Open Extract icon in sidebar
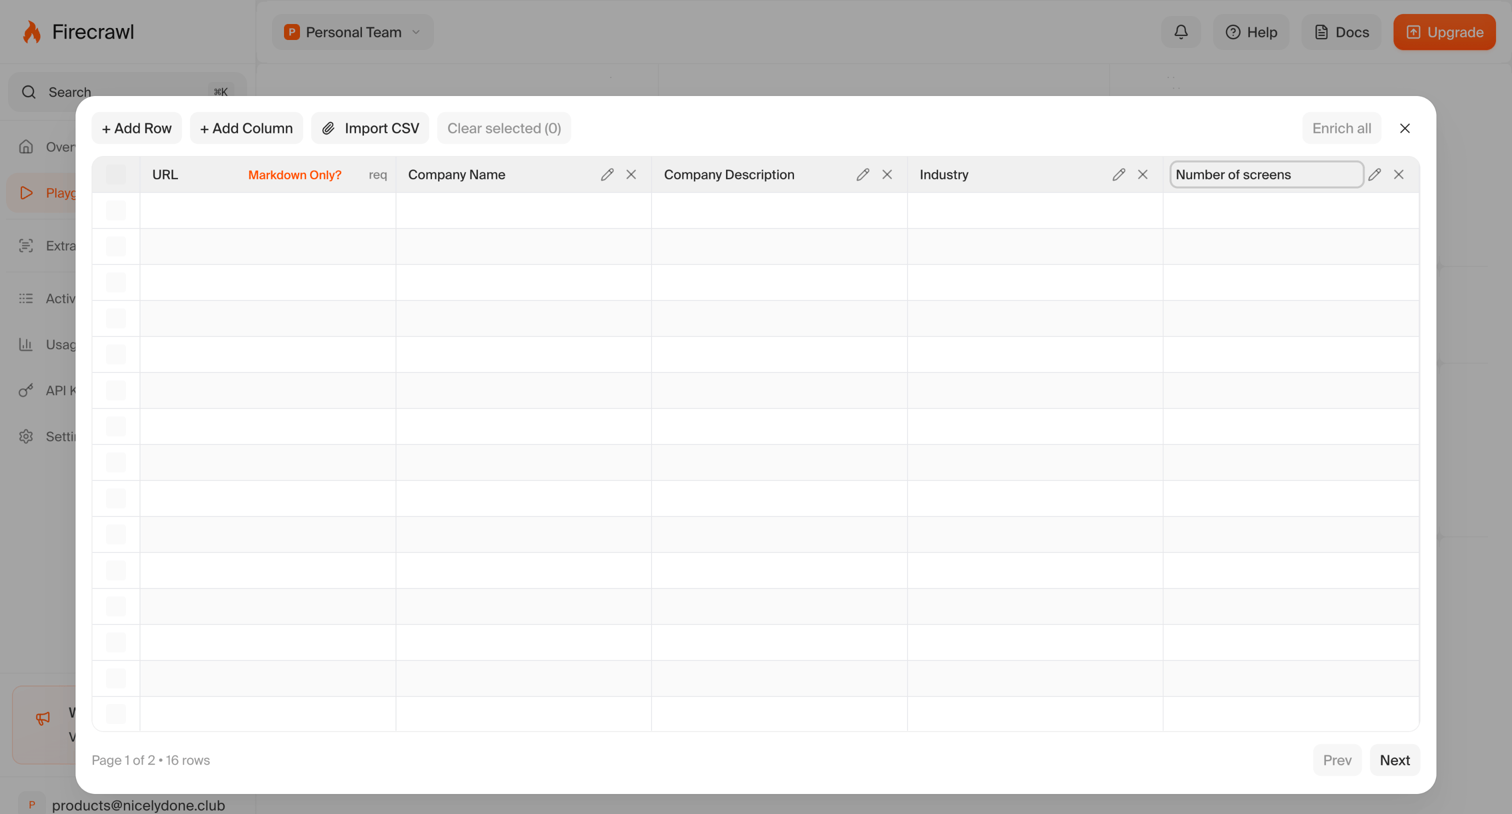Screen dimensions: 1512x814 tap(26, 245)
